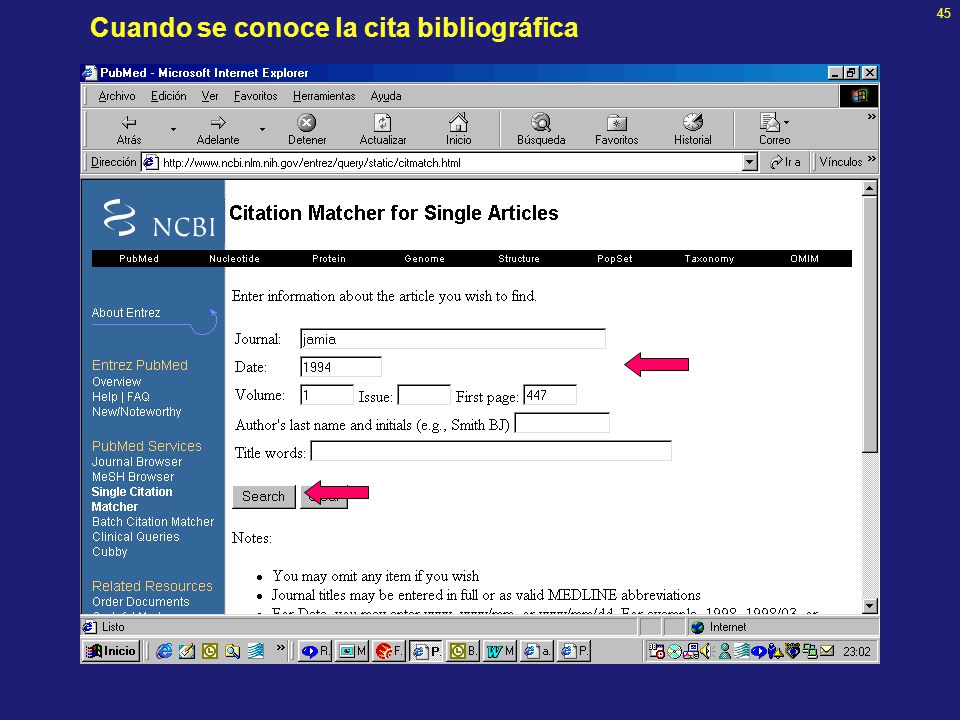Open the Batch Citation Matcher link
960x720 pixels.
tap(153, 522)
